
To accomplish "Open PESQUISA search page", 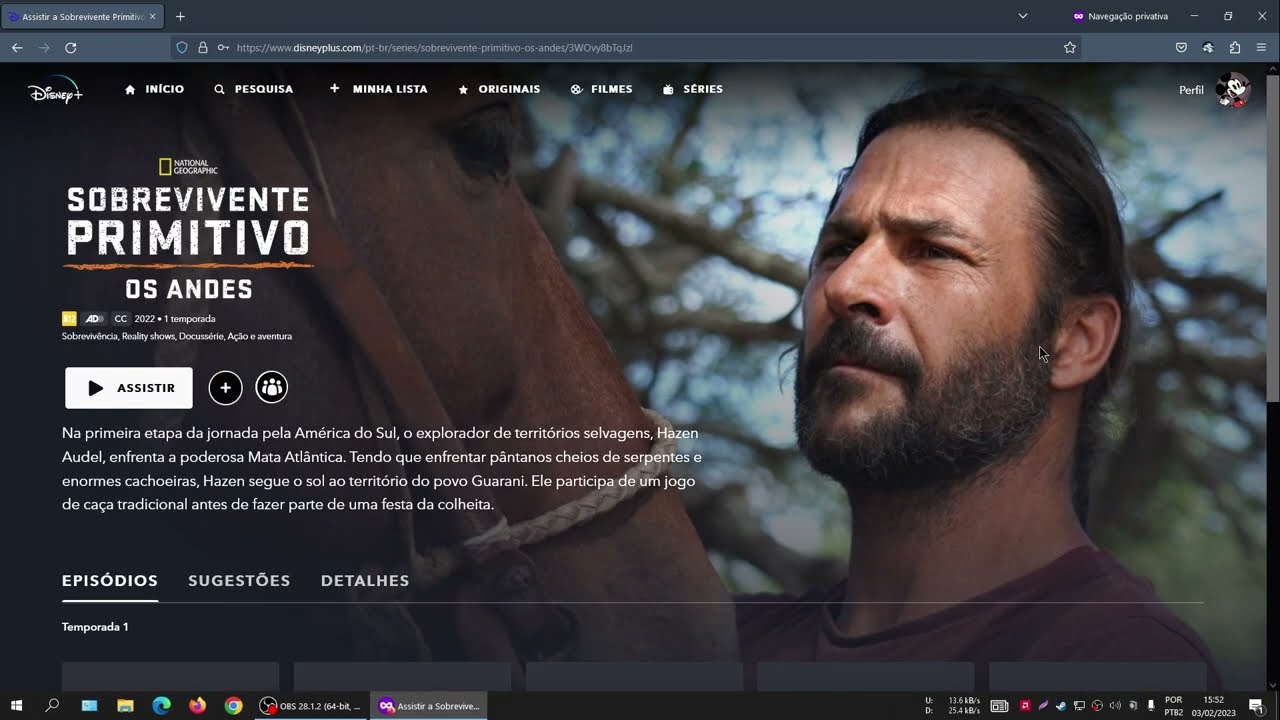I will pos(254,89).
